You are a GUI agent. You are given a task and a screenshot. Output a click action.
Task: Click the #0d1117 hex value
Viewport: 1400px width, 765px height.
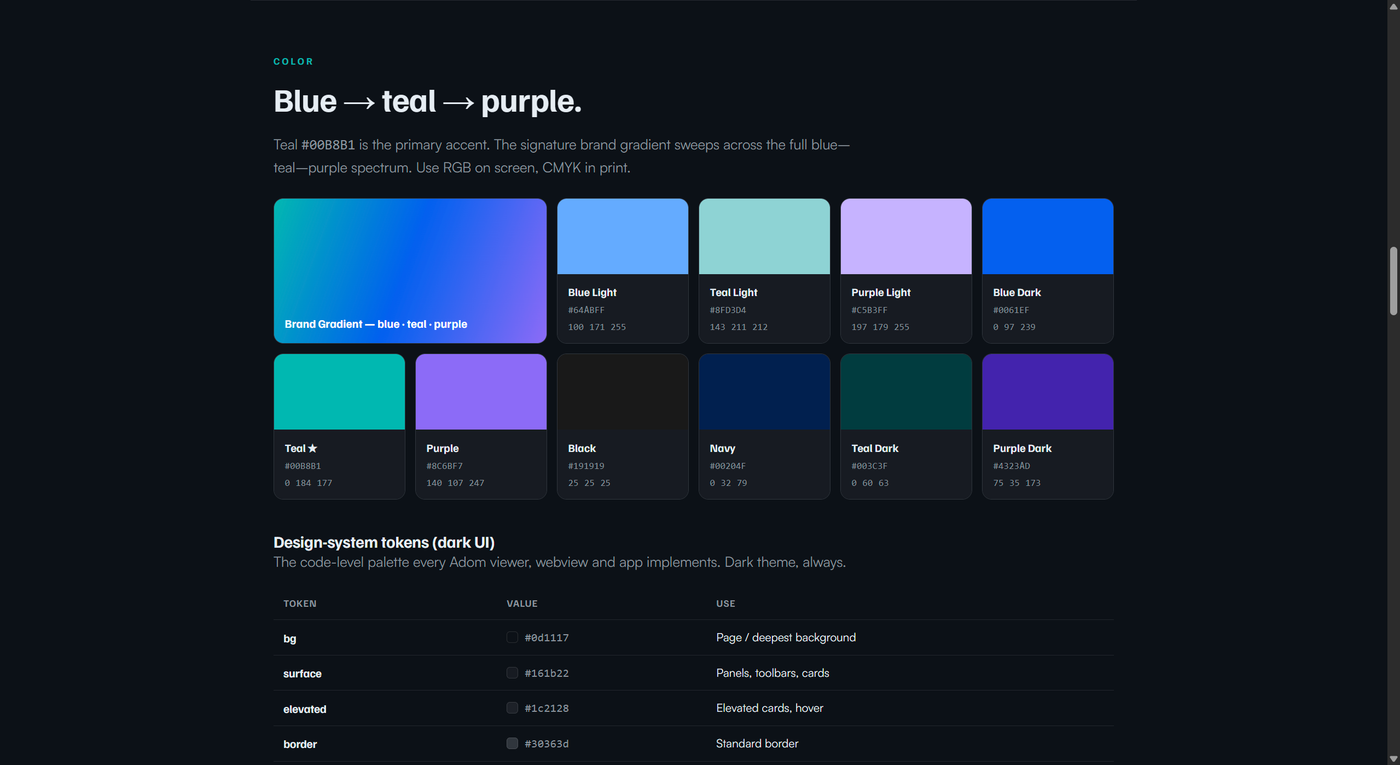pos(547,638)
